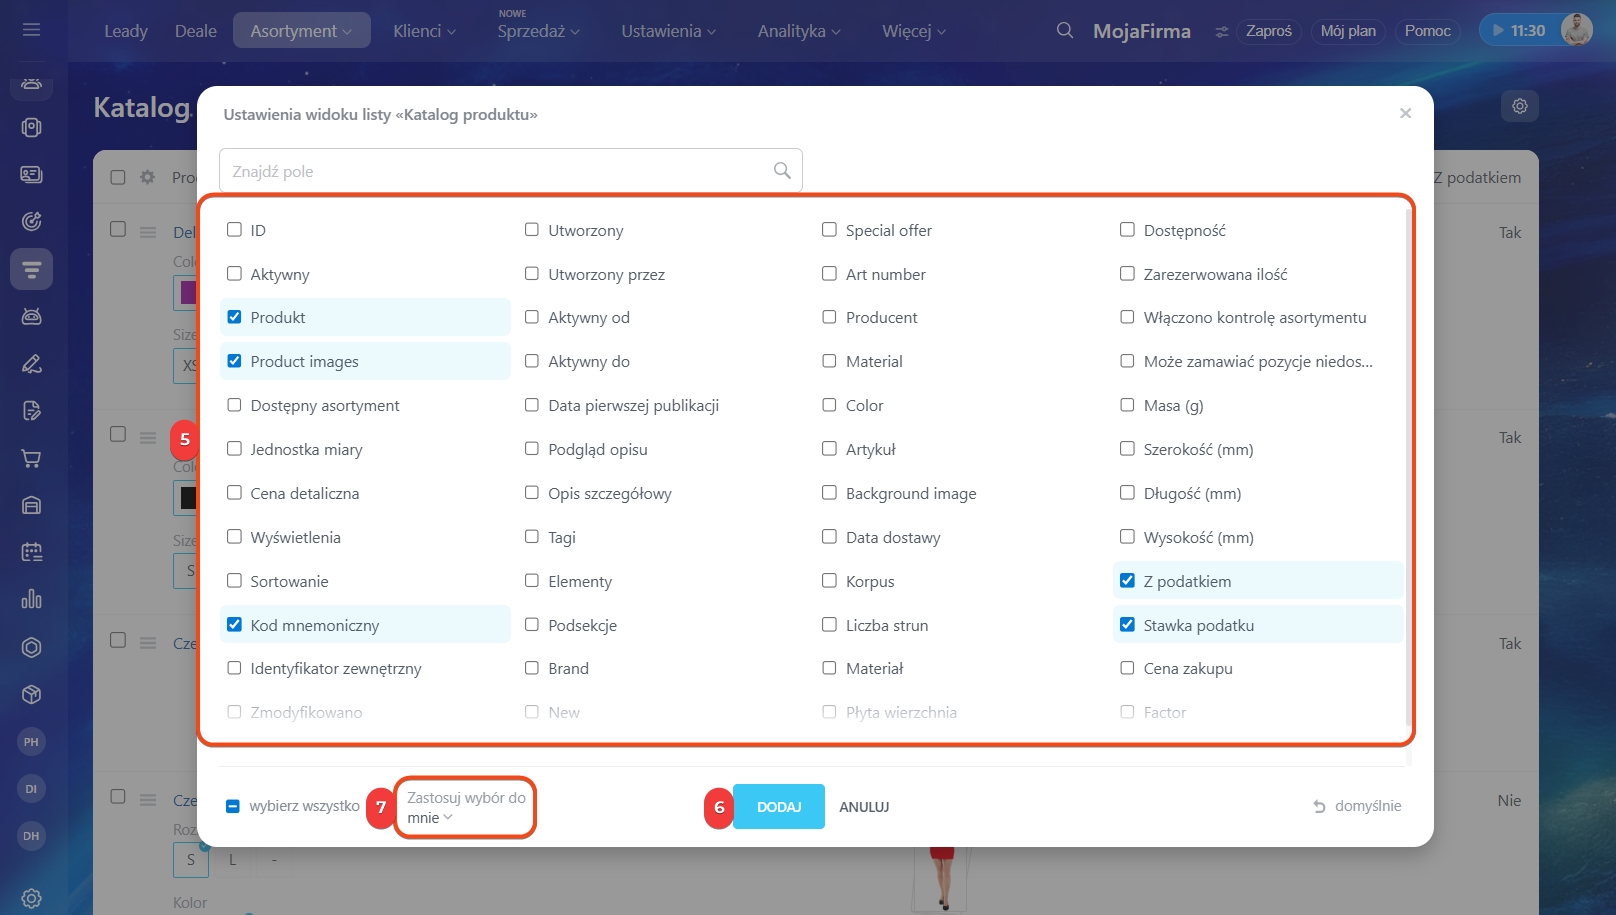Expand the Więcej menu
Image resolution: width=1616 pixels, height=915 pixels.
[913, 31]
